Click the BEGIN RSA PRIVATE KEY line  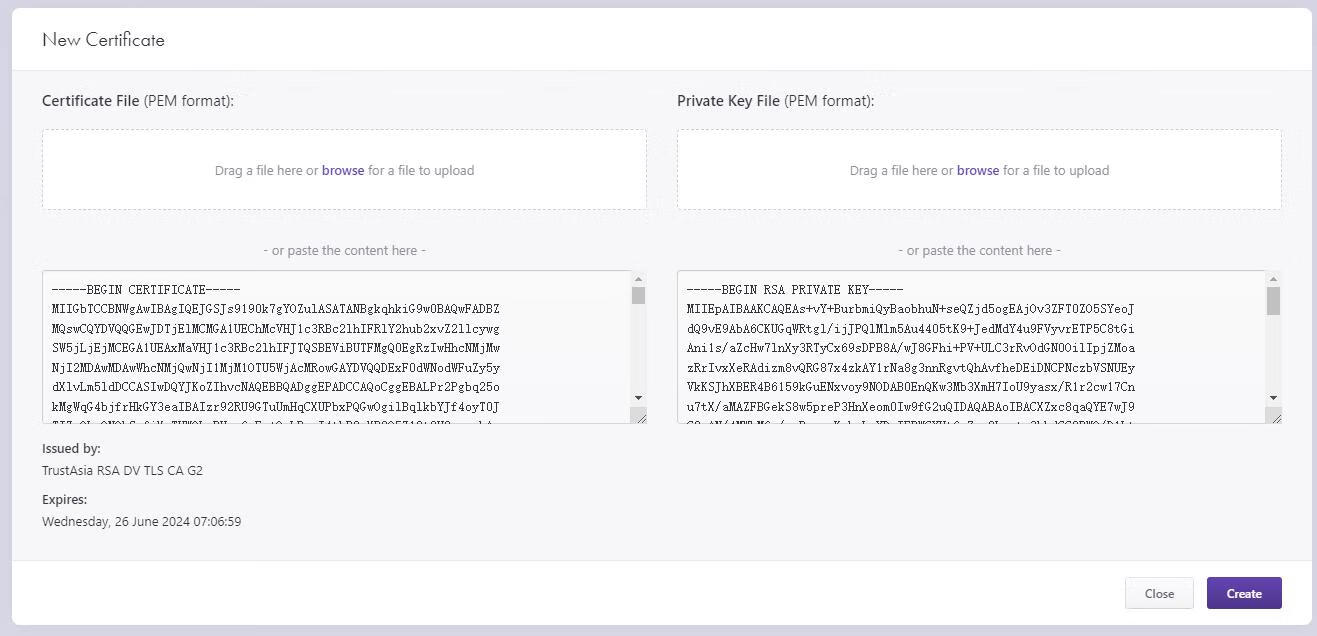(795, 290)
